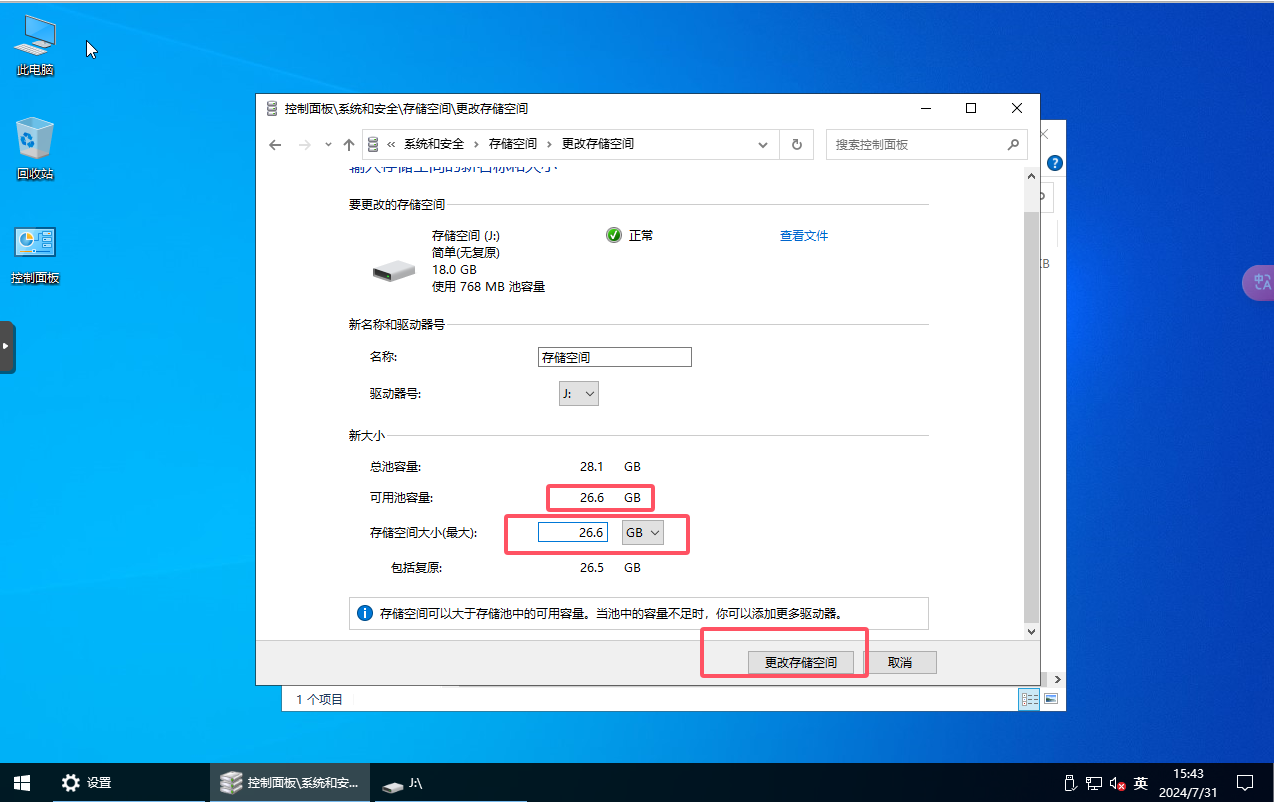Open the notification center icon

click(1245, 782)
